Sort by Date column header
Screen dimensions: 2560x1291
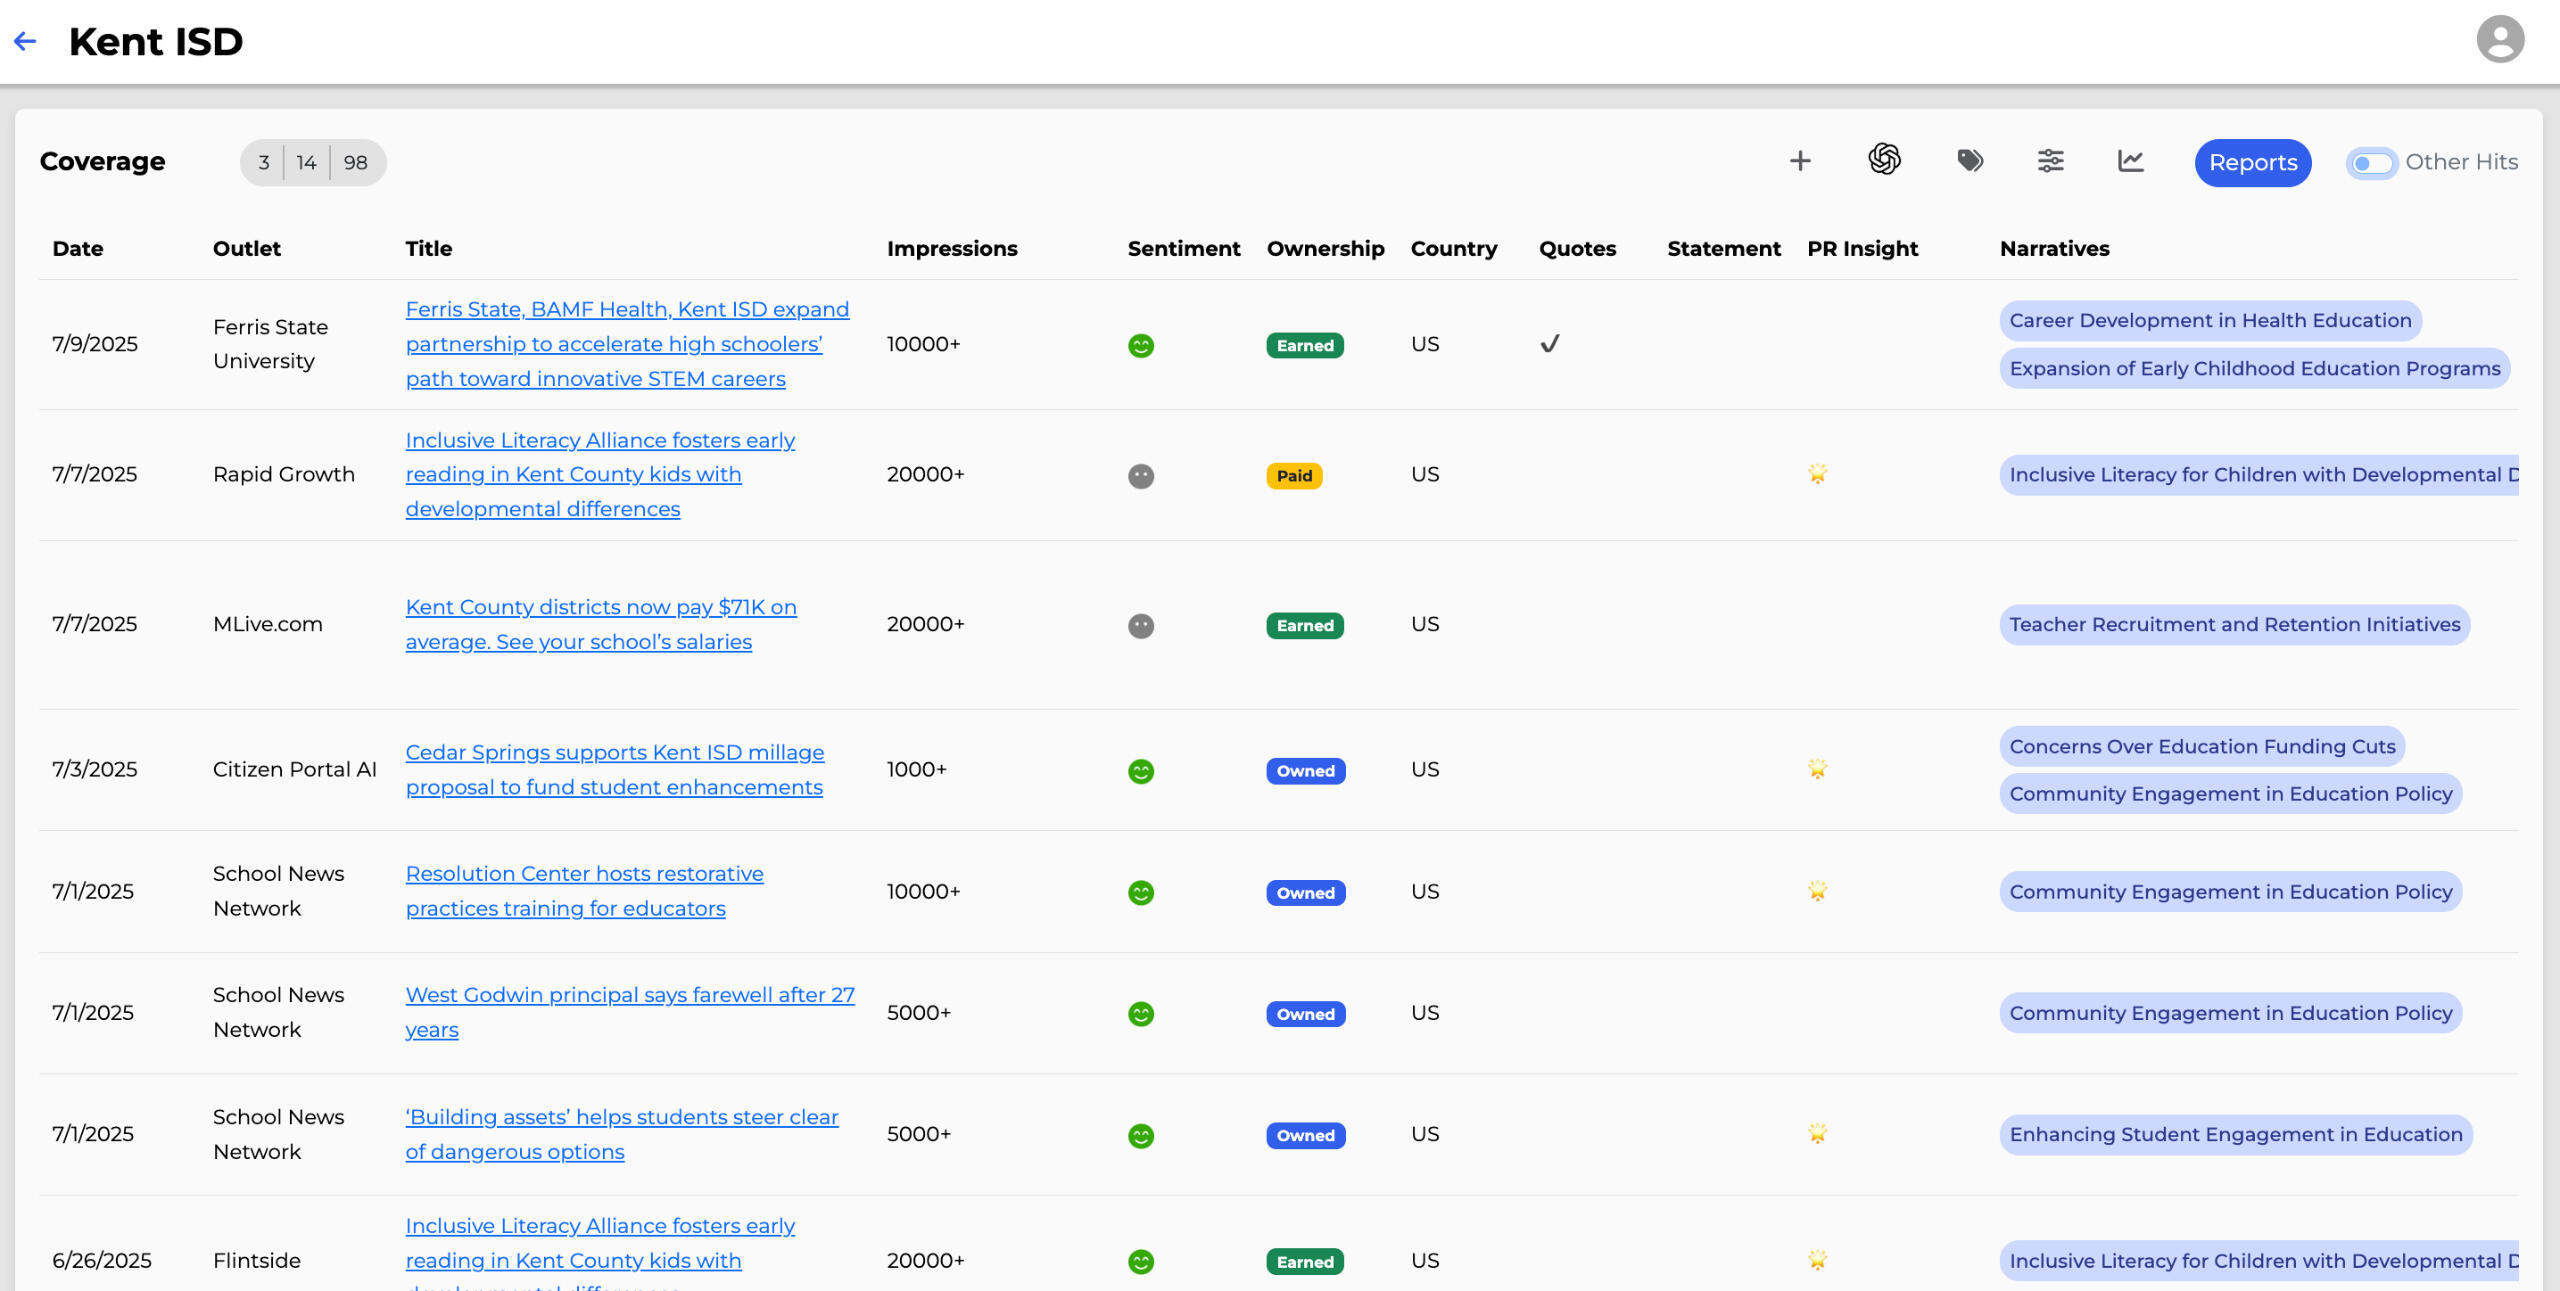pos(78,248)
